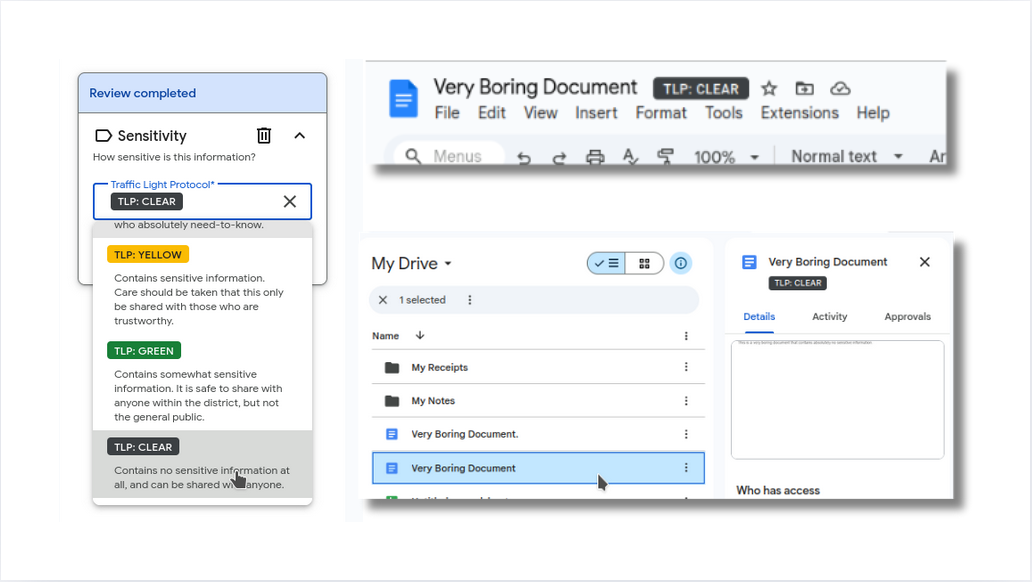
Task: Open the File menu
Action: (x=447, y=113)
